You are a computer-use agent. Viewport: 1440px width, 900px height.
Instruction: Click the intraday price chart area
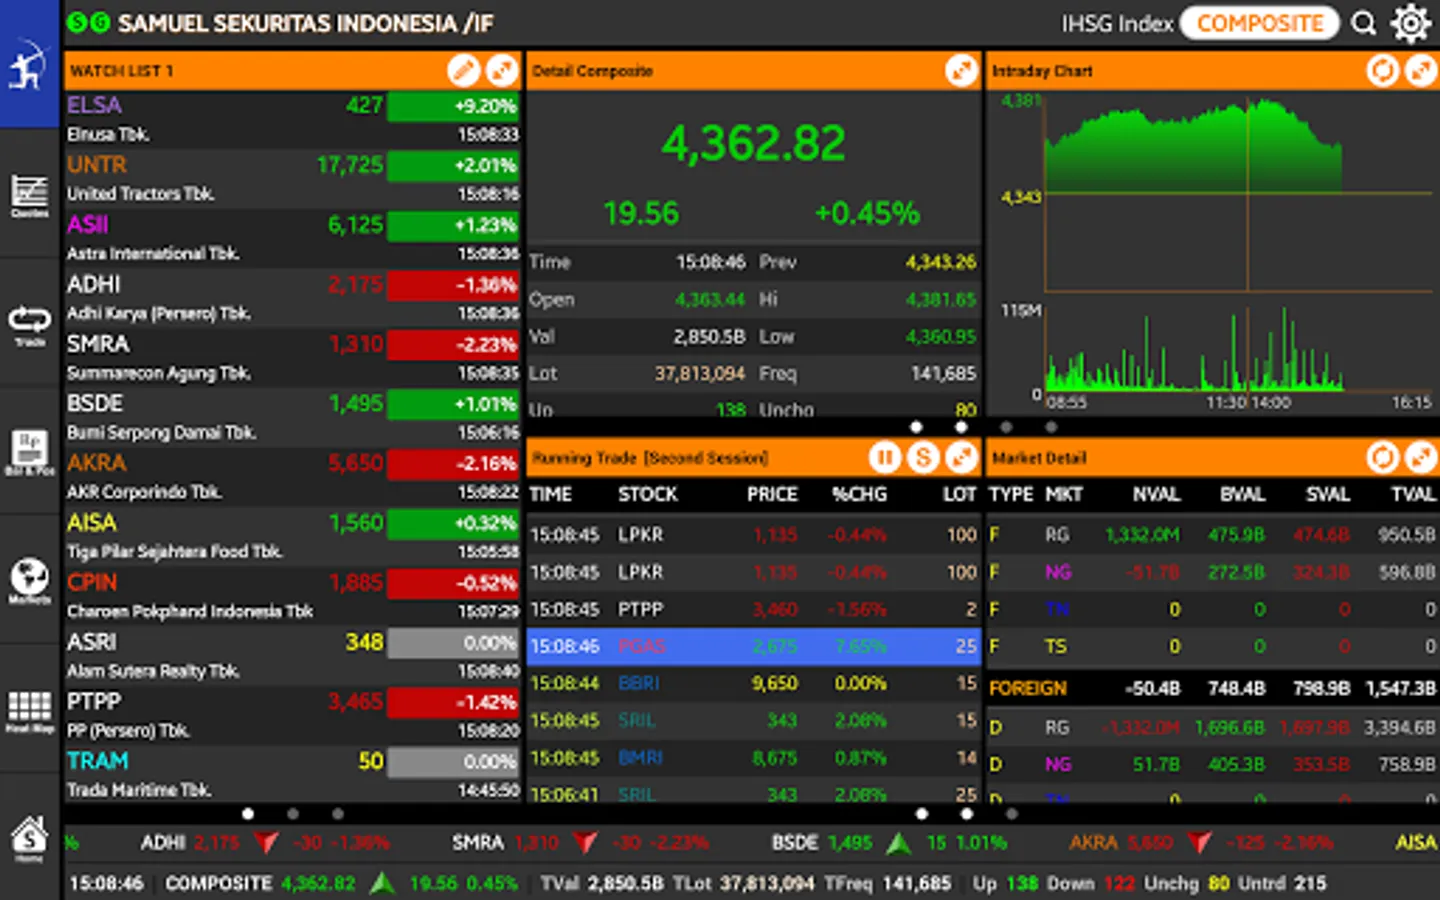[1240, 193]
